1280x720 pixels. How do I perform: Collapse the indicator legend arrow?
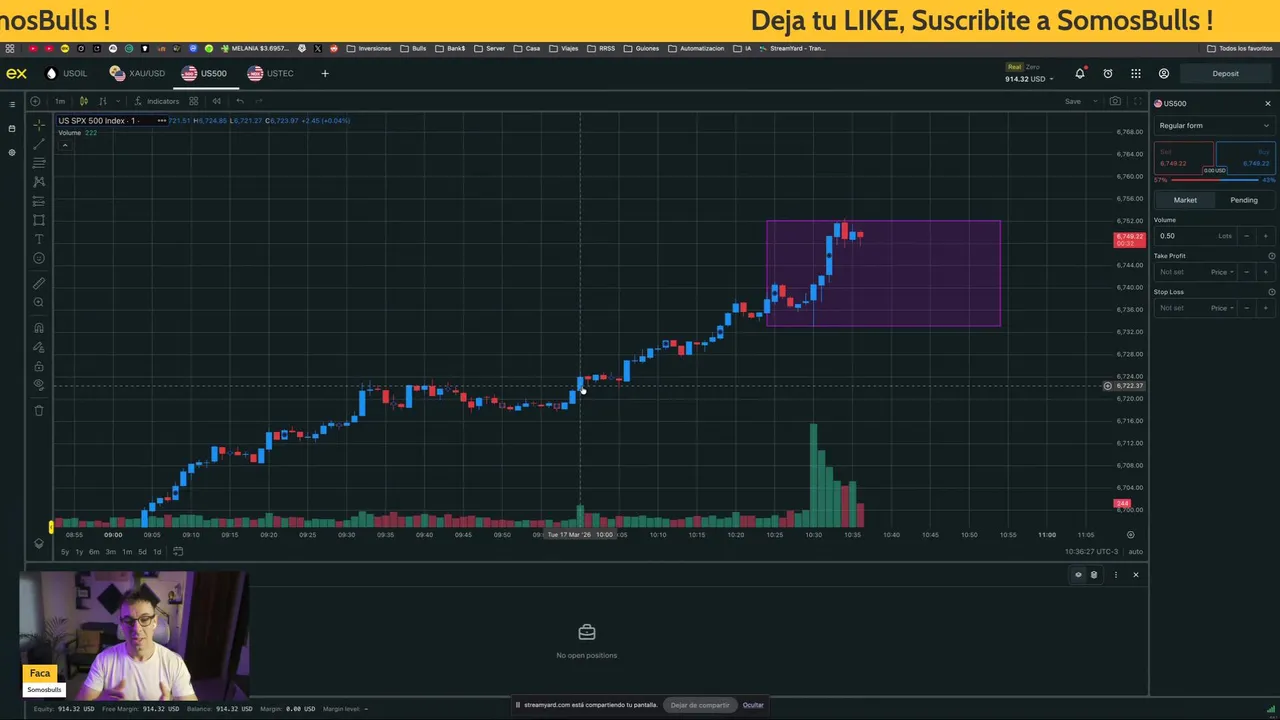[x=65, y=146]
